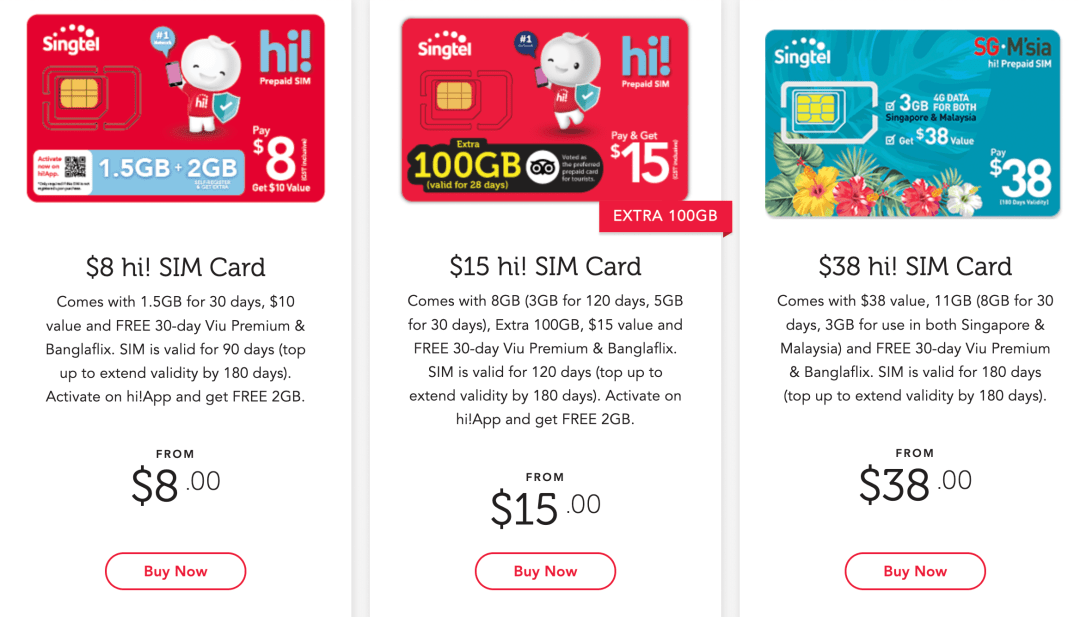Click the Singtel logo on teal $38 card
Image resolution: width=1080 pixels, height=617 pixels.
[802, 52]
